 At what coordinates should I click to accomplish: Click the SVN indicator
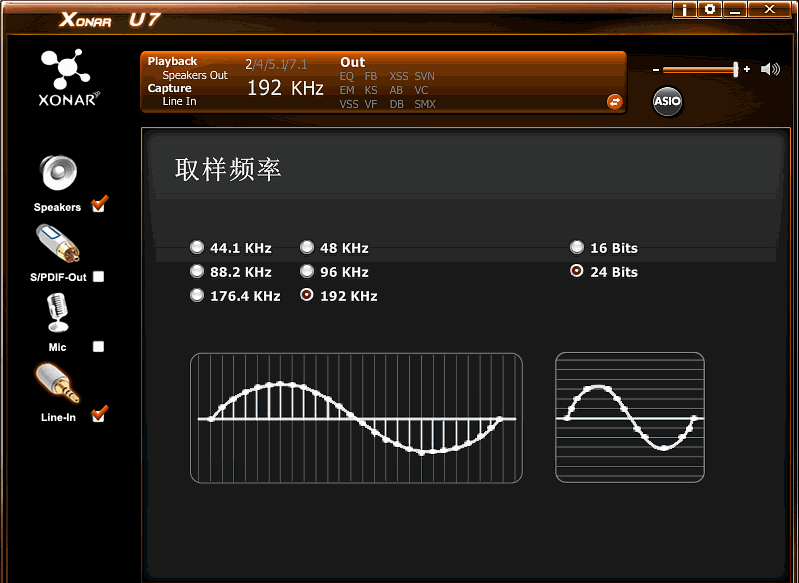tap(424, 76)
